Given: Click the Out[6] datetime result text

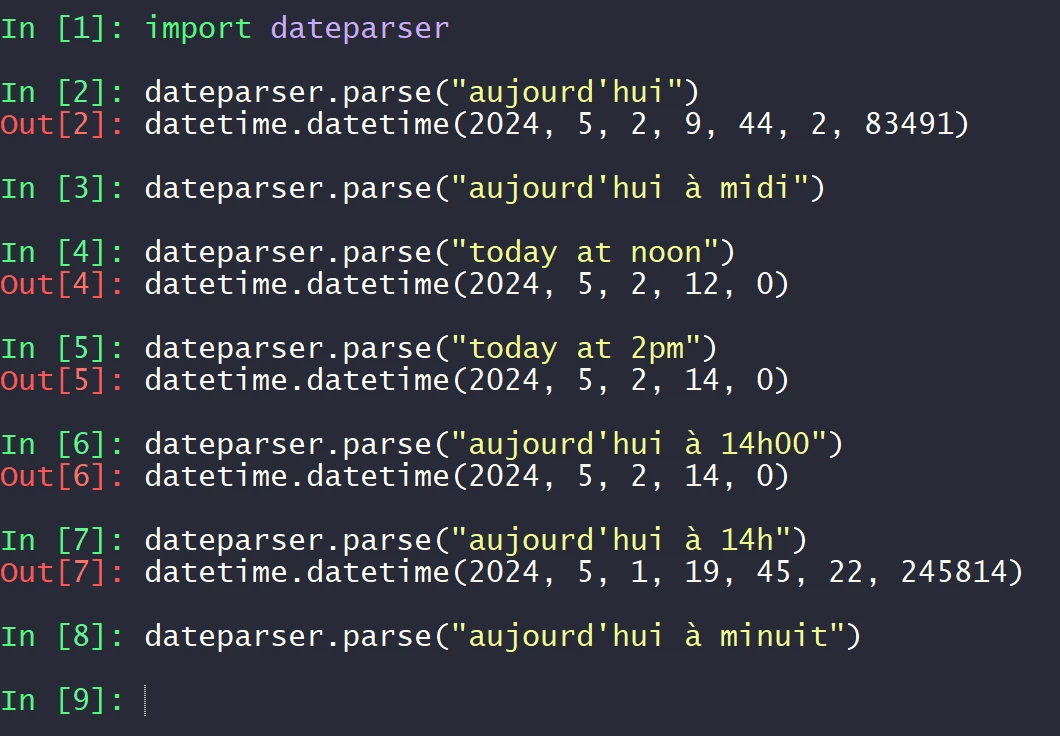Looking at the screenshot, I should 466,476.
